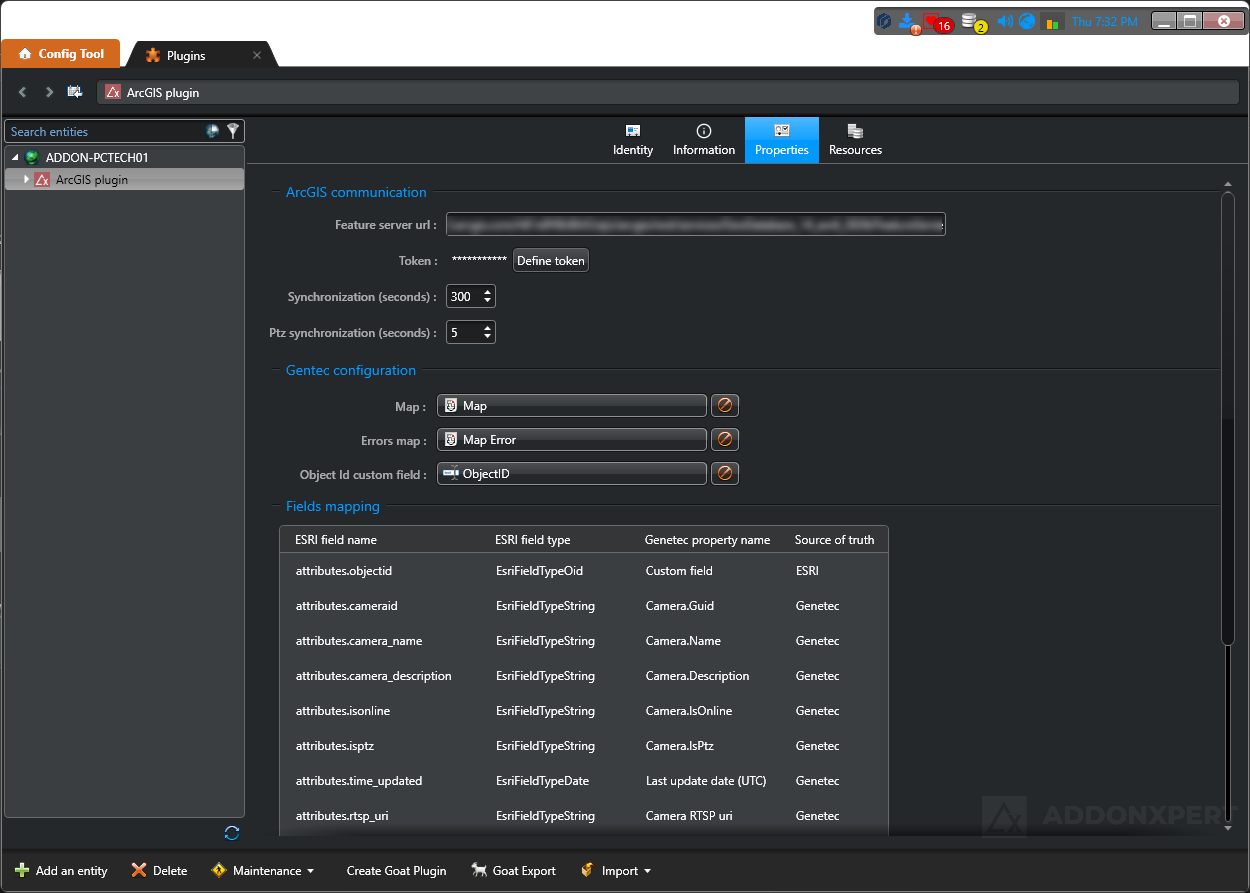Increase Synchronization seconds with up arrow
The image size is (1250, 893).
[x=487, y=292]
